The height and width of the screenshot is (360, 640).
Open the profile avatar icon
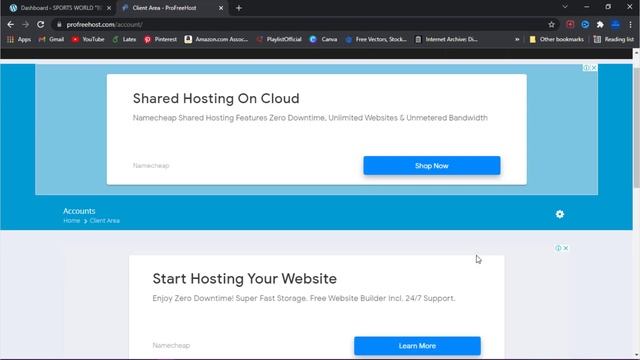616,24
